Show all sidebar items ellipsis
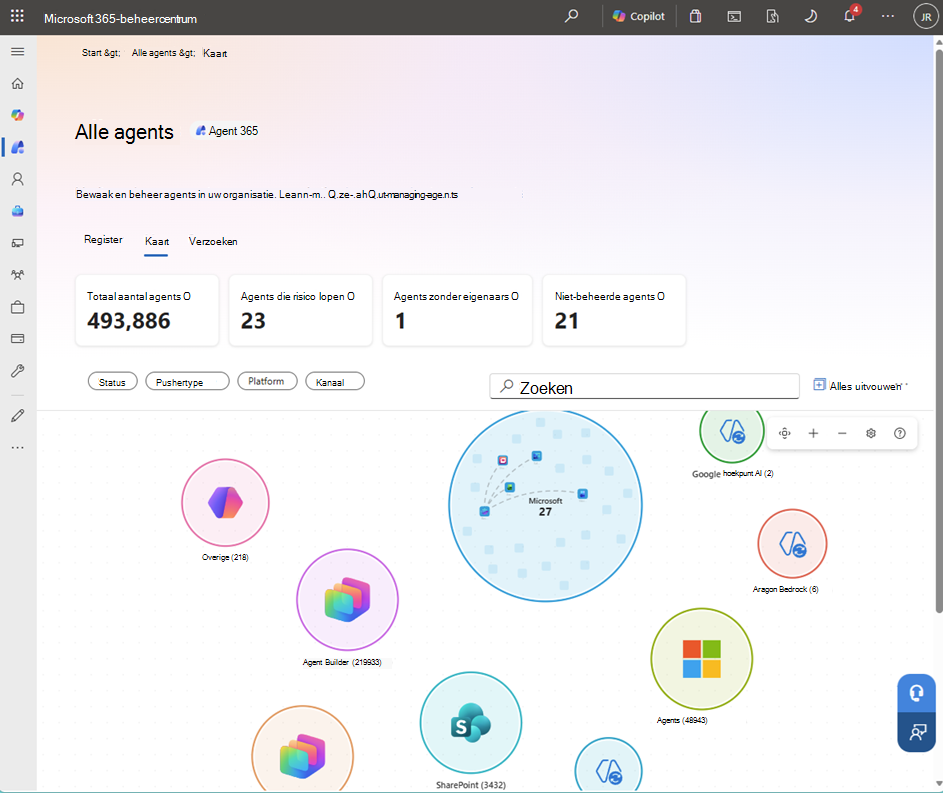This screenshot has width=943, height=793. 17,447
